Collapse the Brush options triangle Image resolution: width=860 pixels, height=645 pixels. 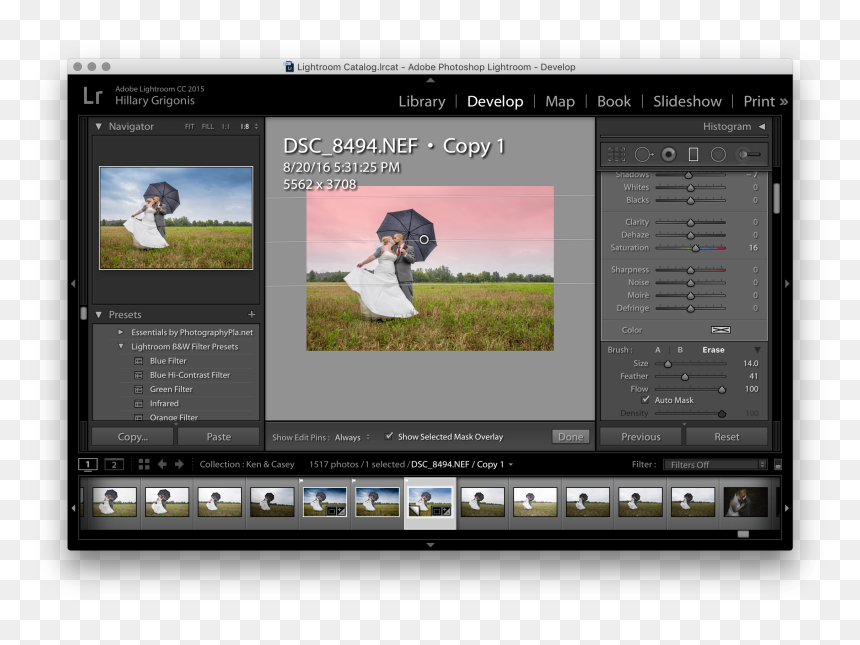[757, 350]
